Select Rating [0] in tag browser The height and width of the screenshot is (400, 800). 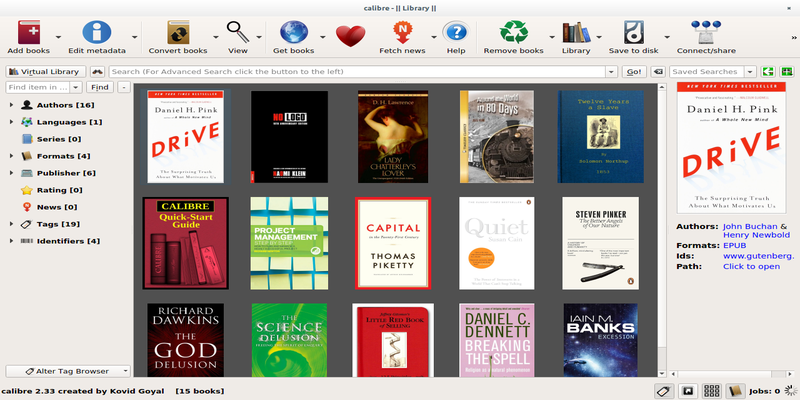pyautogui.click(x=59, y=190)
